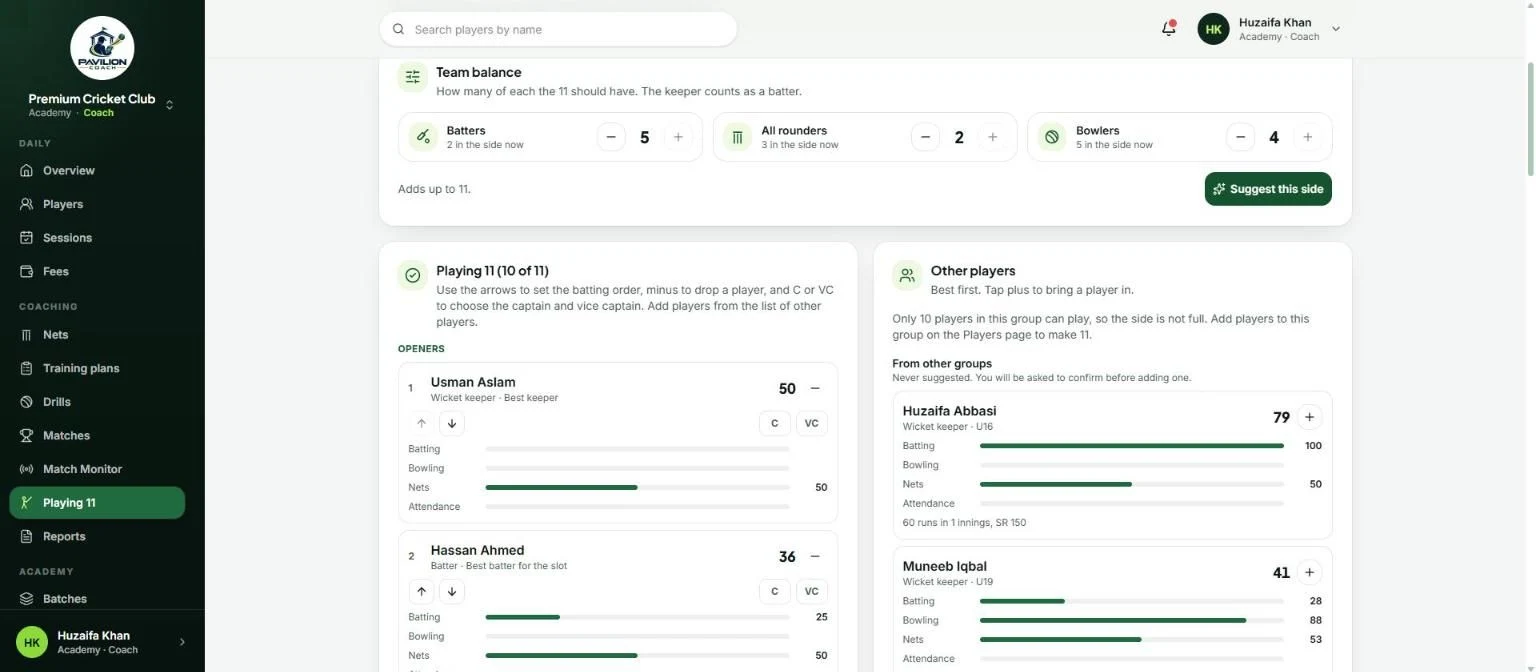Move Hassan Ahmed up the order
Viewport: 1536px width, 672px height.
pyautogui.click(x=421, y=591)
